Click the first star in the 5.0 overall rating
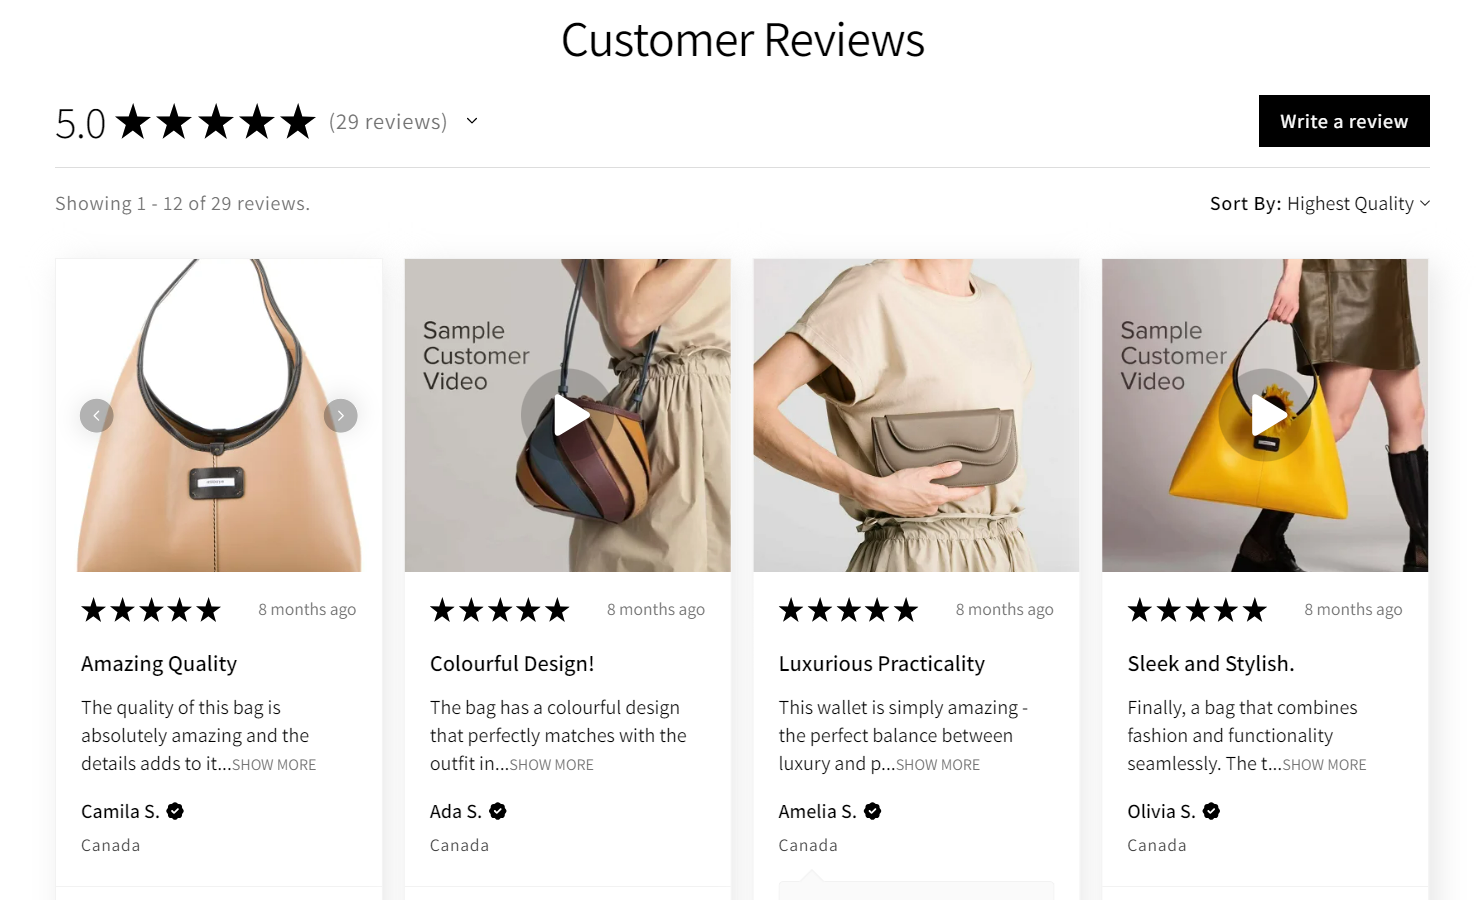 [132, 121]
